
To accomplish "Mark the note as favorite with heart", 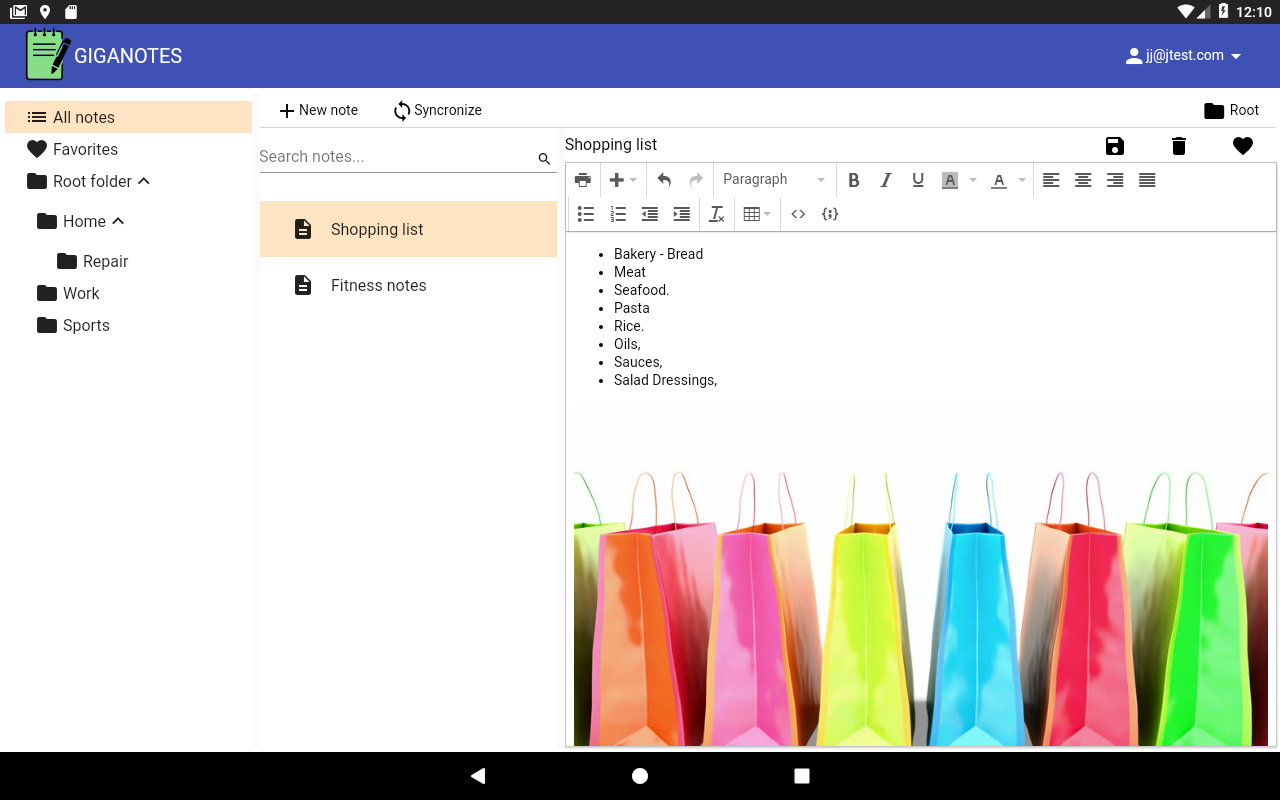I will [1243, 146].
